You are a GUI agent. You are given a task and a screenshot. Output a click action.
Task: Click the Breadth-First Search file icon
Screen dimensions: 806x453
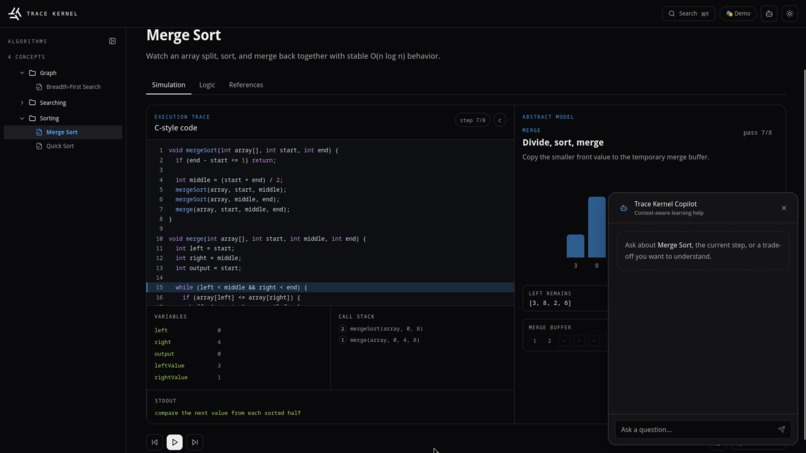point(39,87)
